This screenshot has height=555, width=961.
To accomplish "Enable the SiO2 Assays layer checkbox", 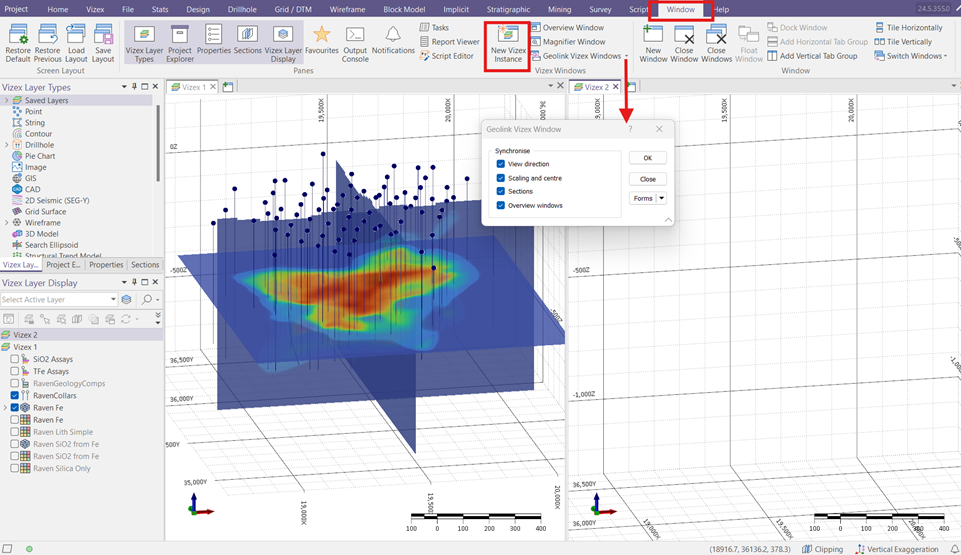I will pyautogui.click(x=14, y=359).
